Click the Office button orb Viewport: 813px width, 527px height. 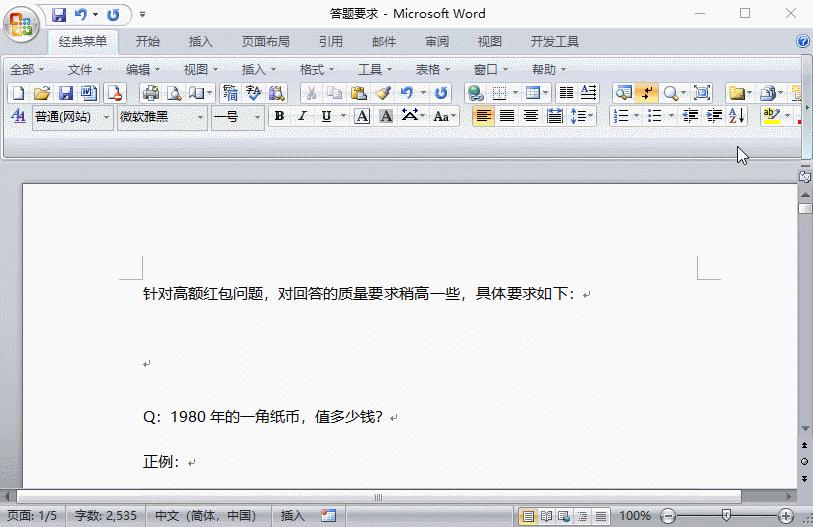(22, 24)
